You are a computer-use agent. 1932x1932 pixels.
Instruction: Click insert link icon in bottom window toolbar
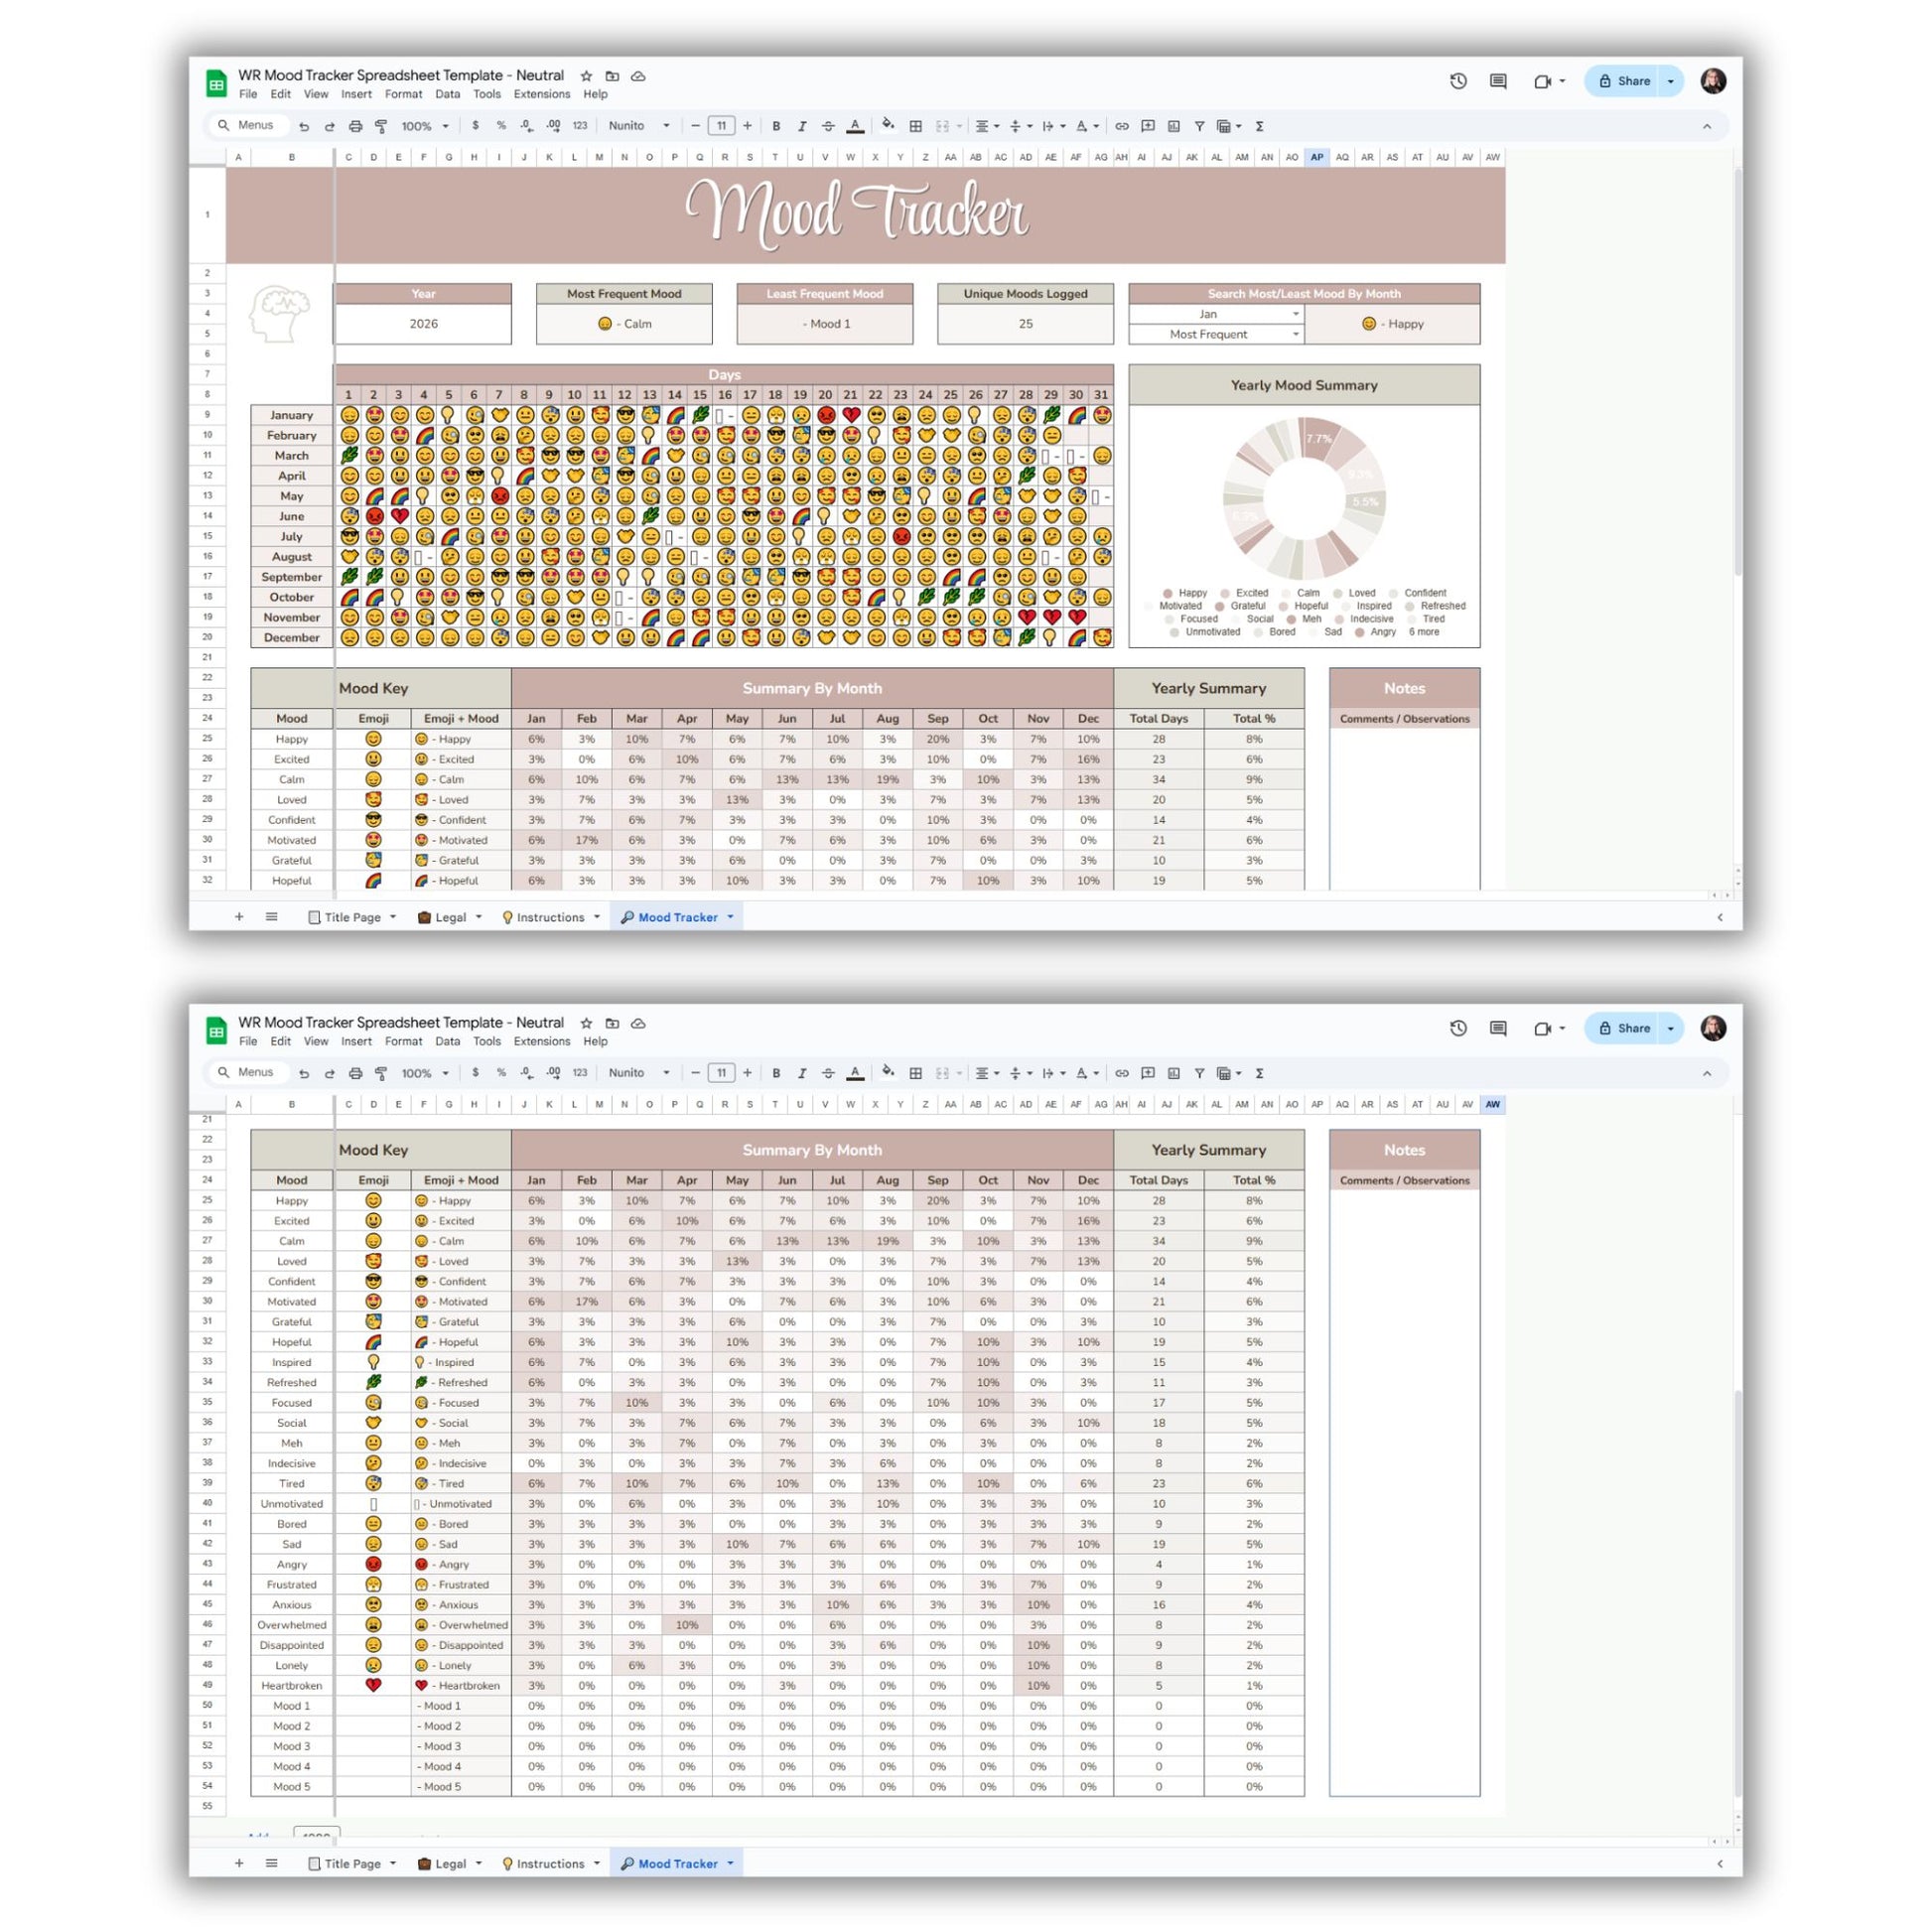pos(1122,1073)
